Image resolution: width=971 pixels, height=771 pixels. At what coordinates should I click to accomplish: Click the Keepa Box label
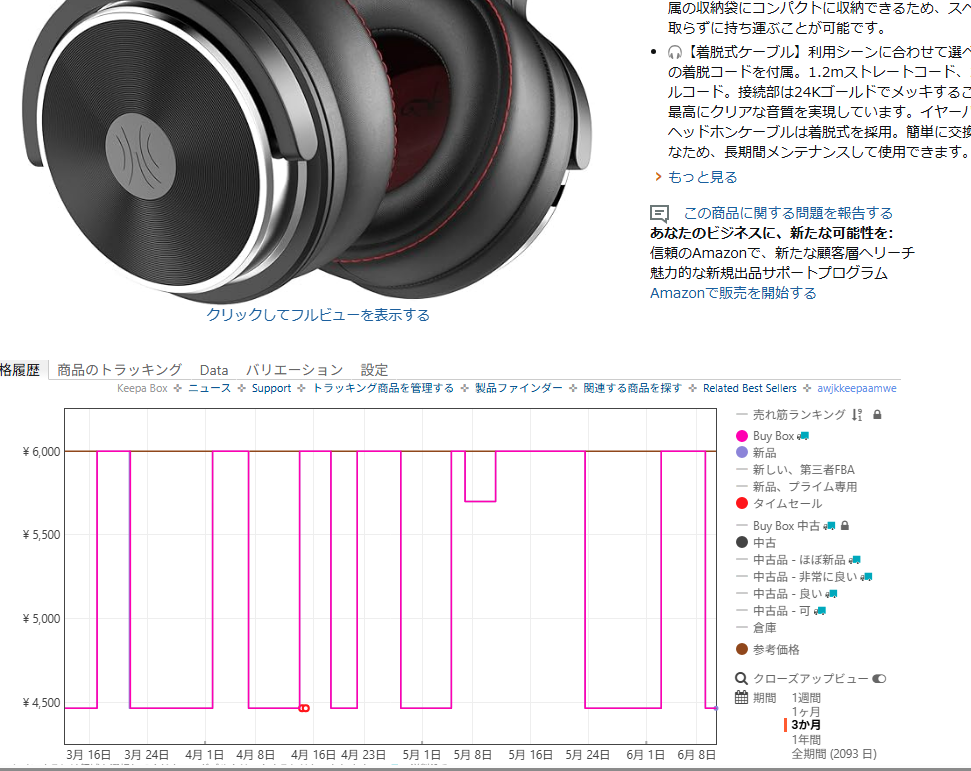pos(142,388)
